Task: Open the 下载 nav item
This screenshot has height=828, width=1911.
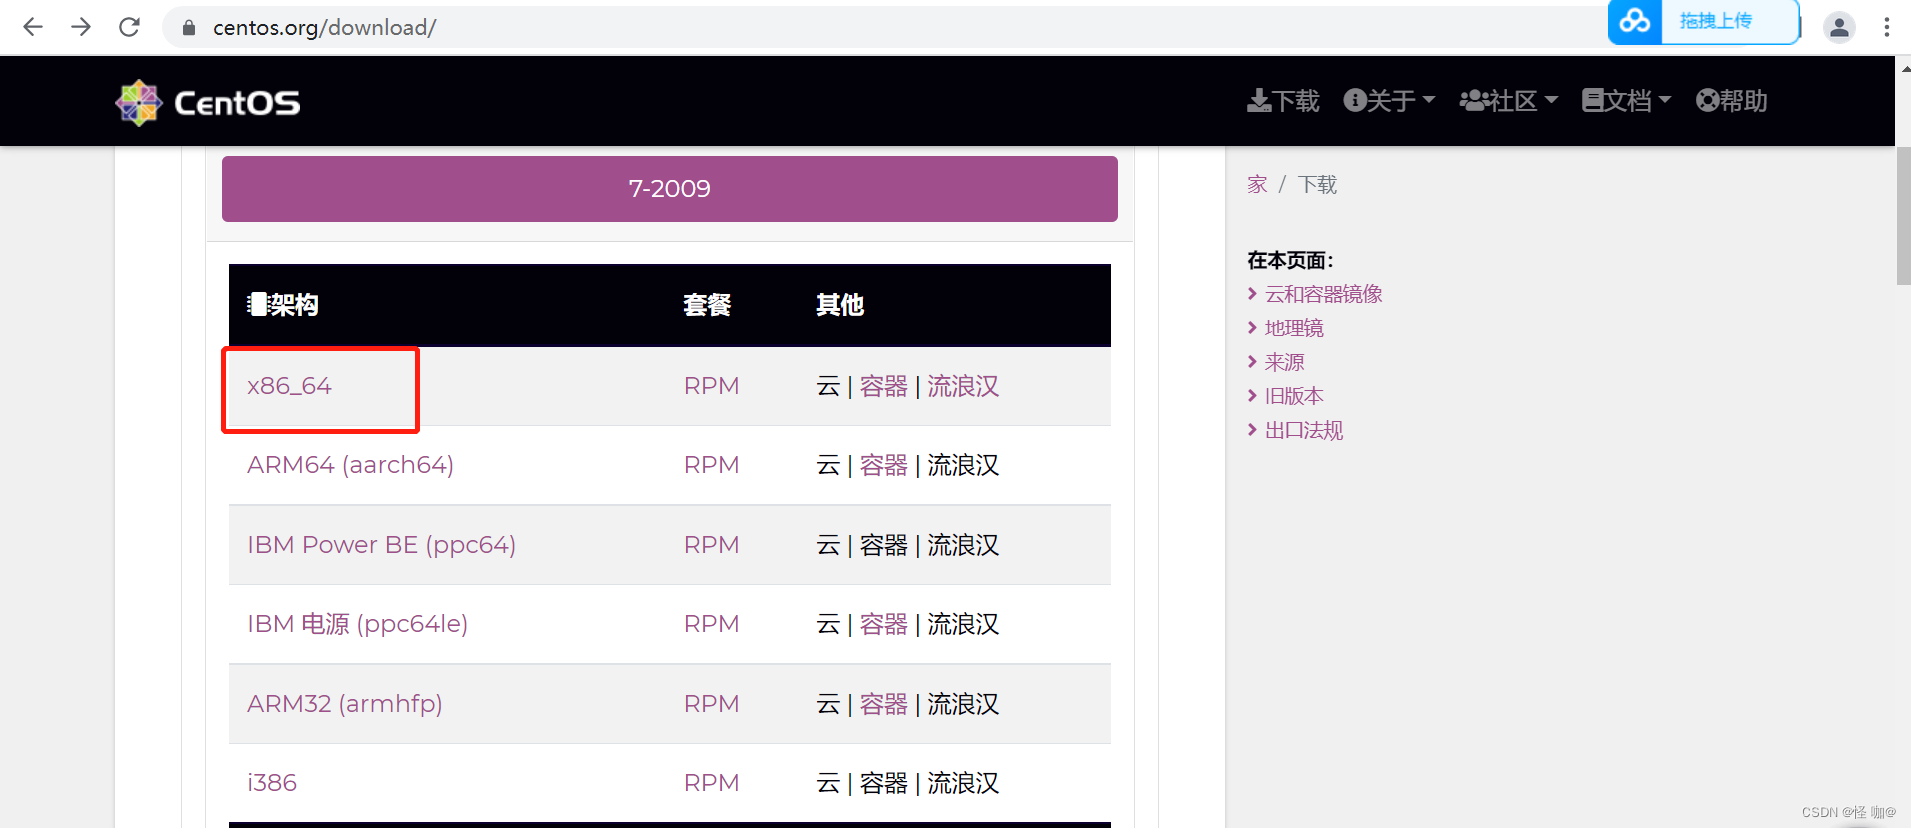Action: [1283, 101]
